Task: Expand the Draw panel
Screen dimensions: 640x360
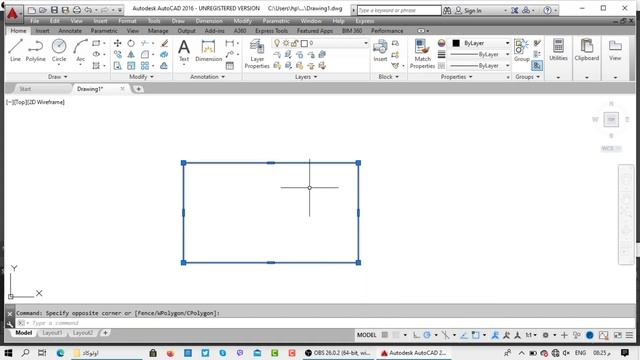Action: (58, 77)
